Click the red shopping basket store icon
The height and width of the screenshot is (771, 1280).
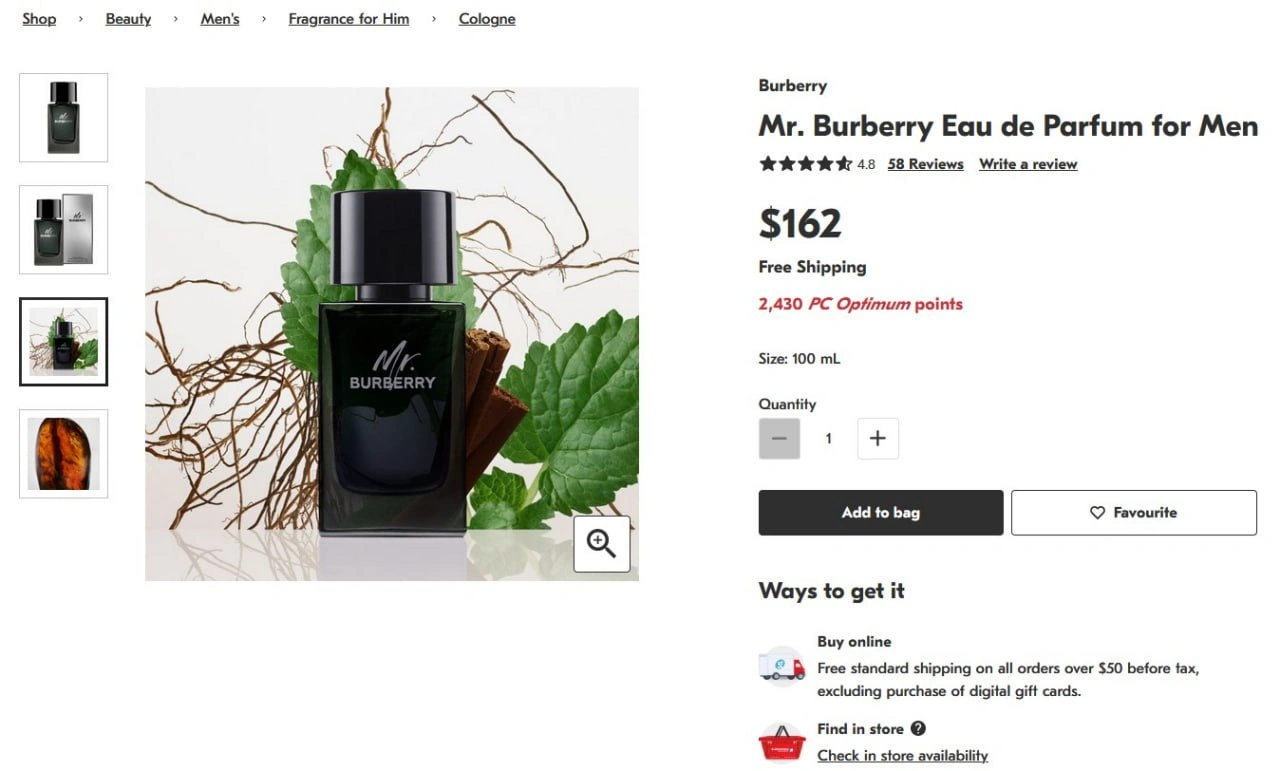coord(781,743)
